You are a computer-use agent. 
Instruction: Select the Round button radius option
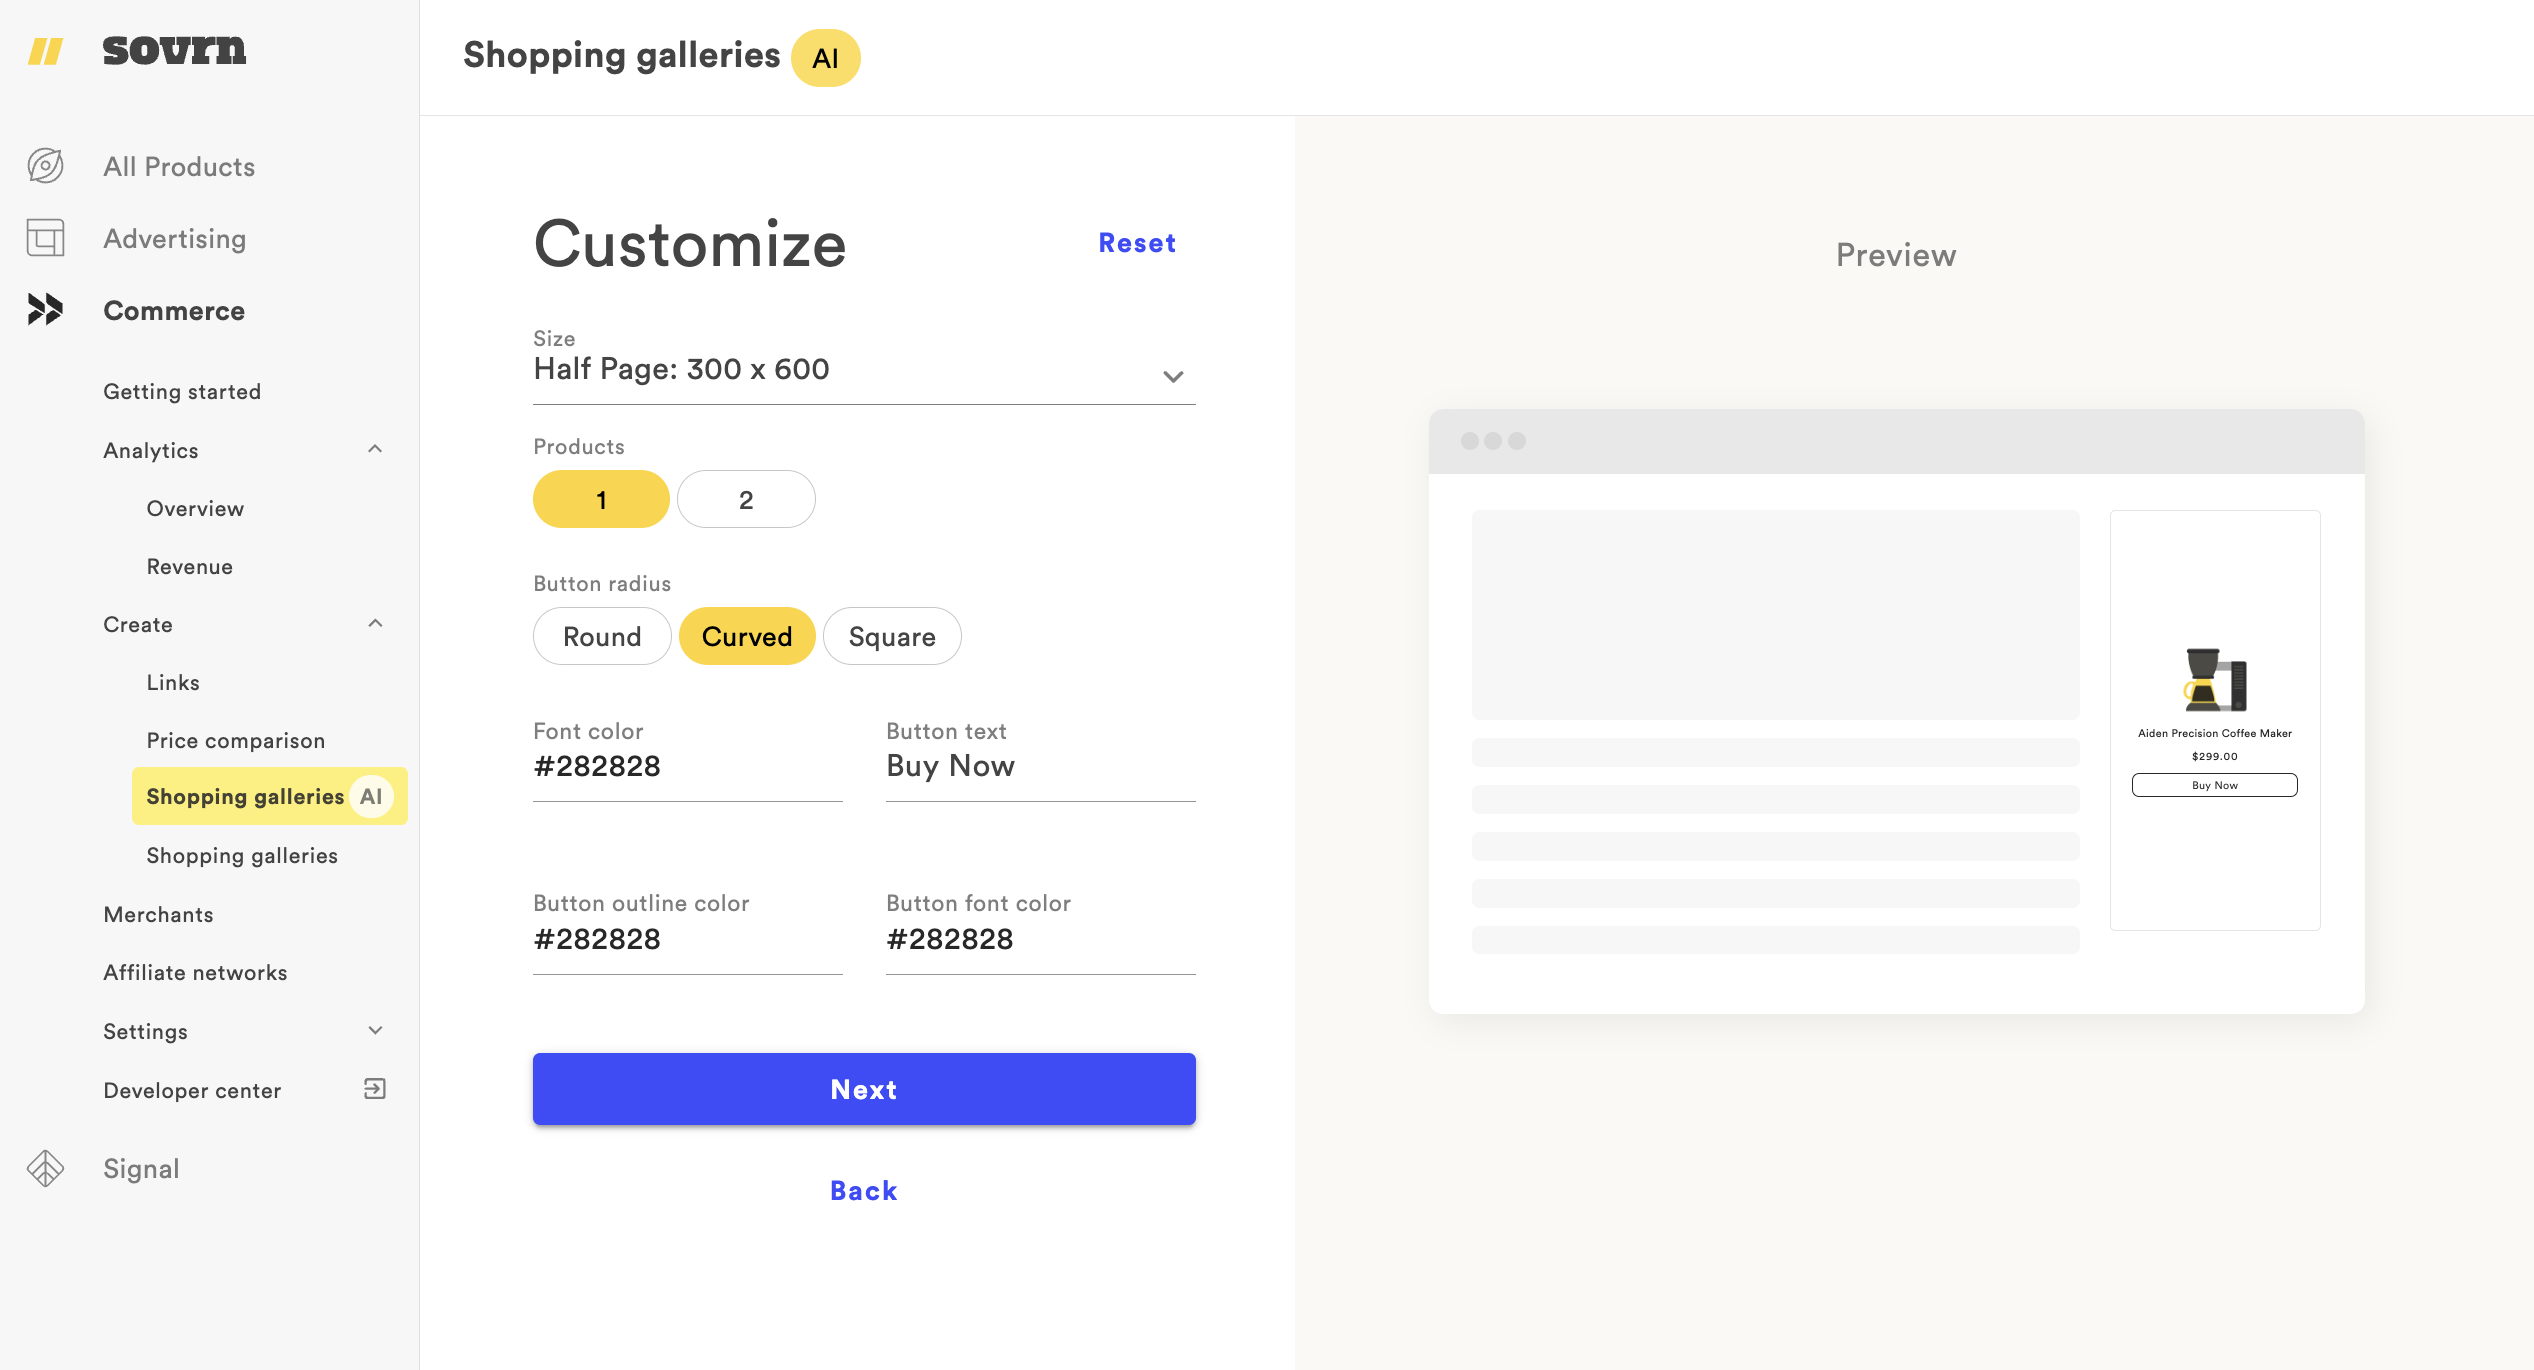602,636
